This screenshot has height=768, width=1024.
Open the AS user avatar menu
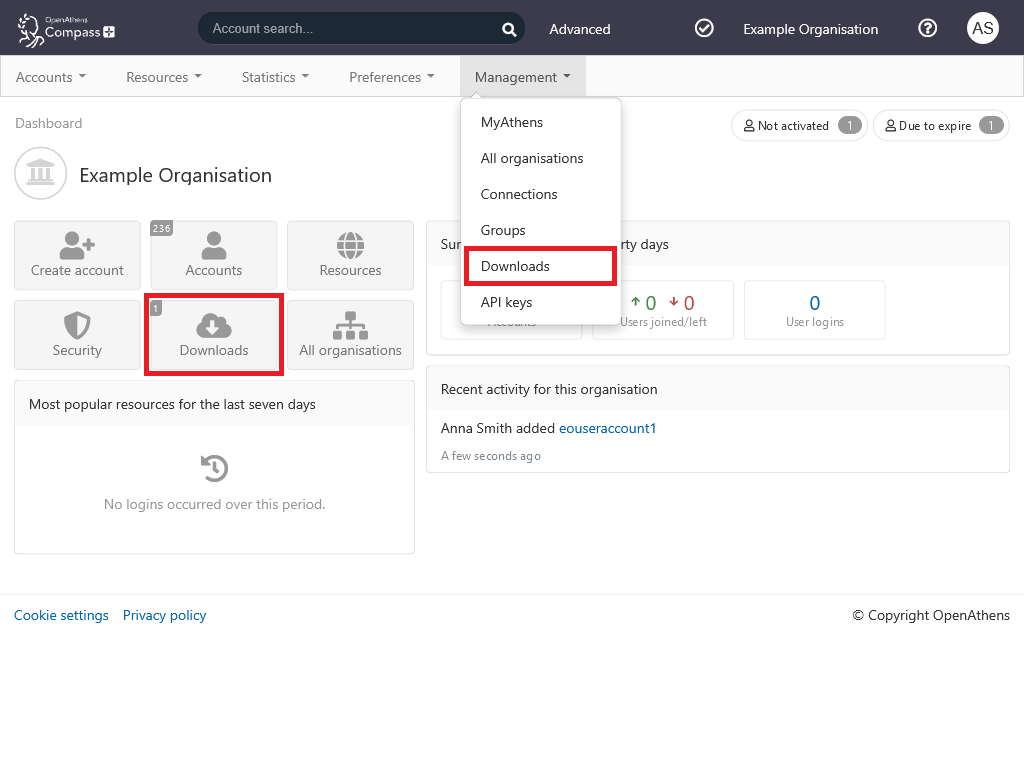click(982, 28)
